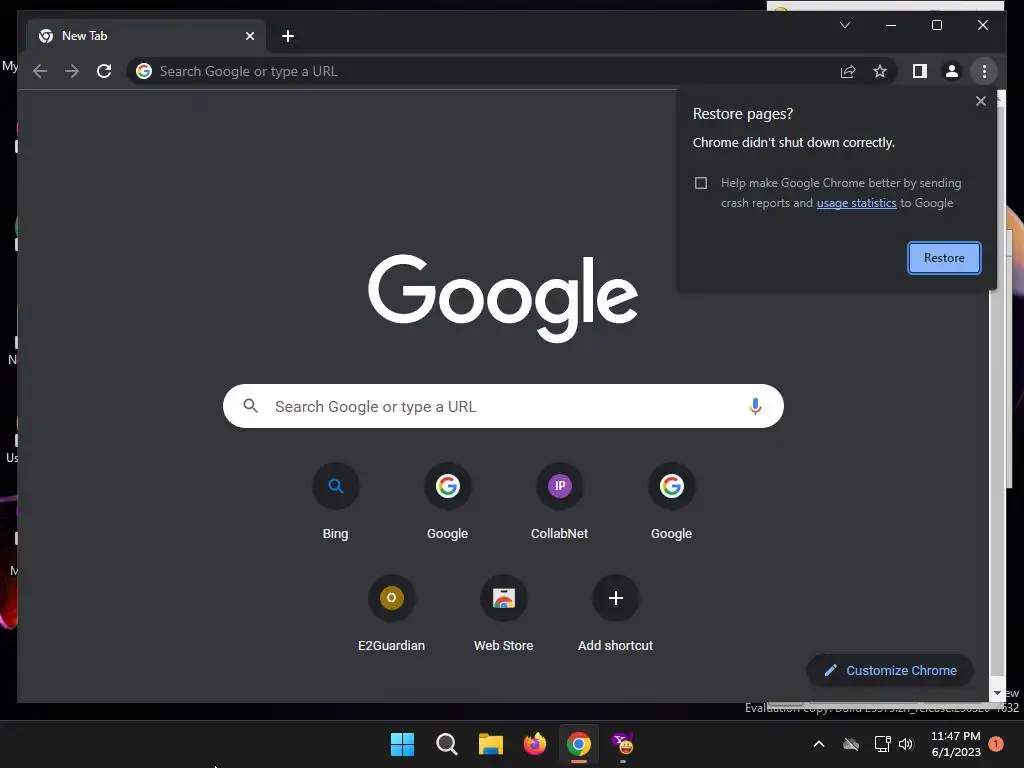This screenshot has width=1024, height=768.
Task: Open the E2Guardian shortcut
Action: click(x=391, y=613)
